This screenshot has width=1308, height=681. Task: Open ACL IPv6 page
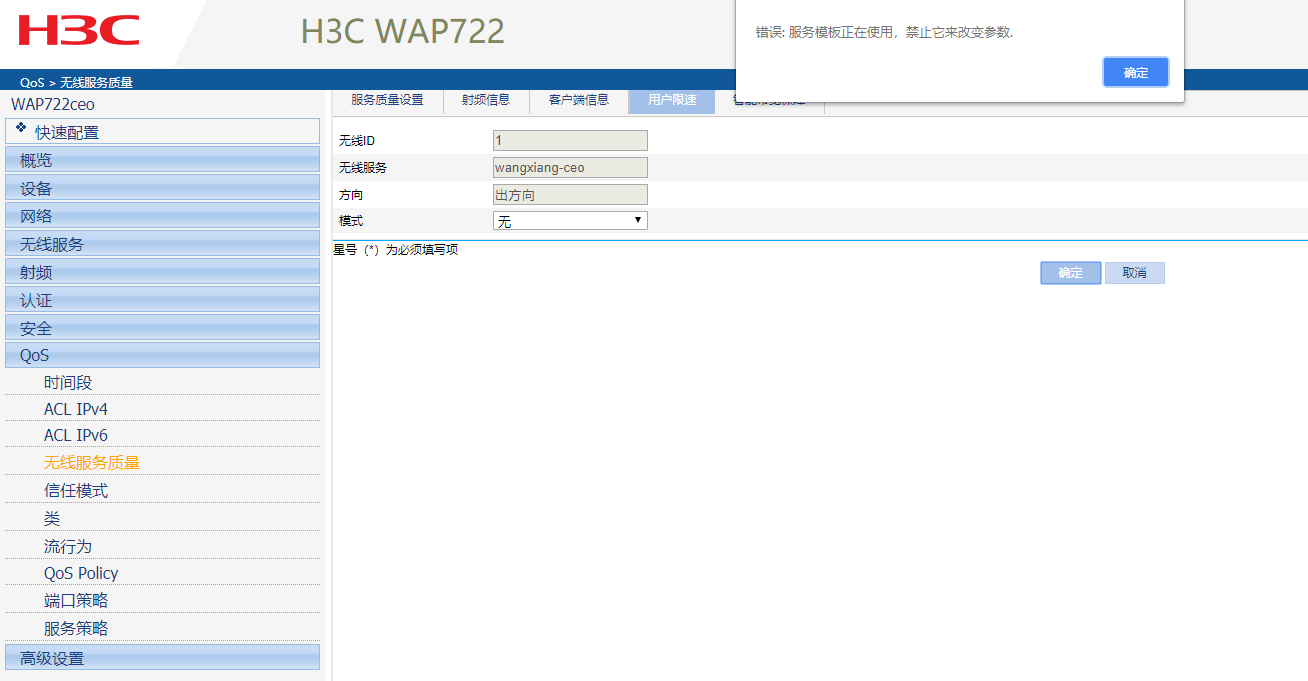(76, 435)
